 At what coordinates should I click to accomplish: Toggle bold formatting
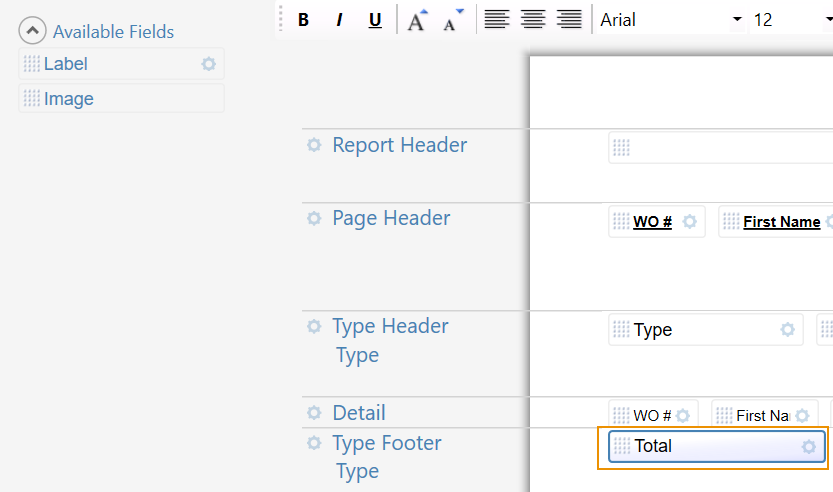(x=303, y=20)
